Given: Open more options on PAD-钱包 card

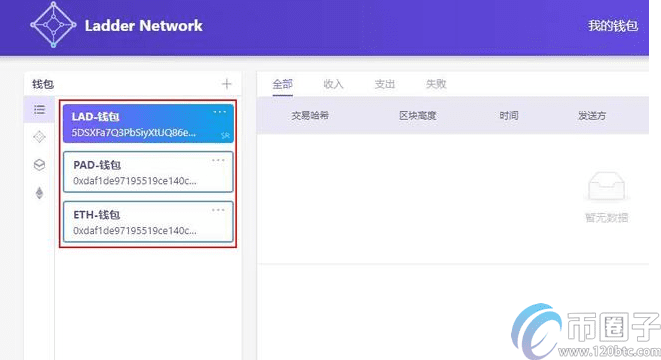Looking at the screenshot, I should coord(218,160).
